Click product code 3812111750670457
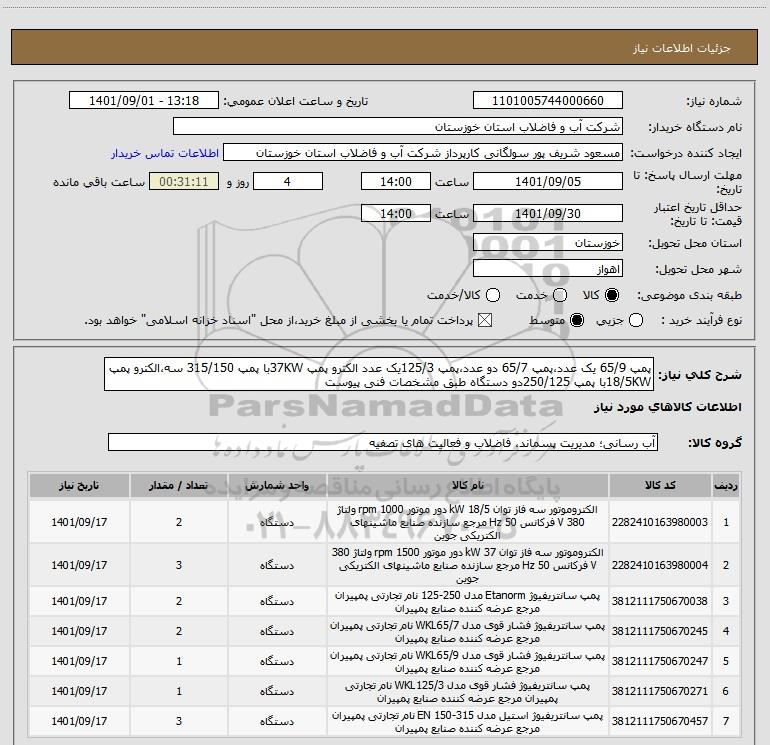 coord(660,721)
